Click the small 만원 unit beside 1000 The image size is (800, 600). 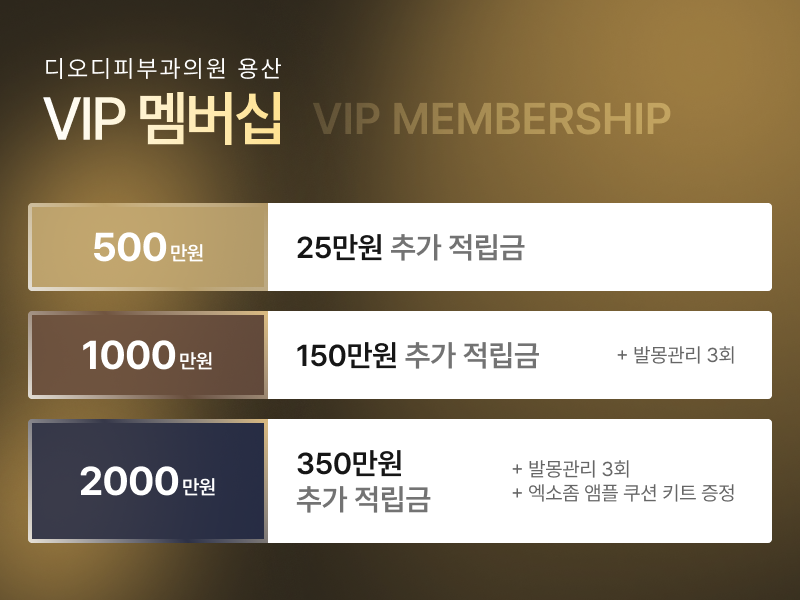(196, 361)
